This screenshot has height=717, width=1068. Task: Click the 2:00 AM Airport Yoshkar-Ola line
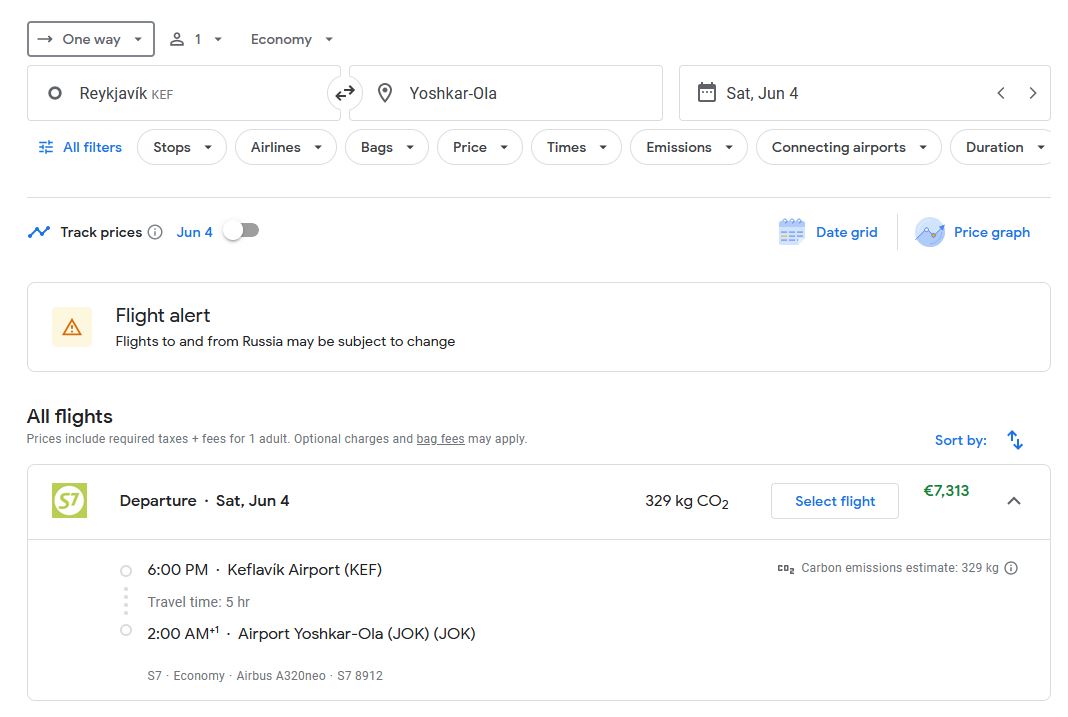point(311,633)
